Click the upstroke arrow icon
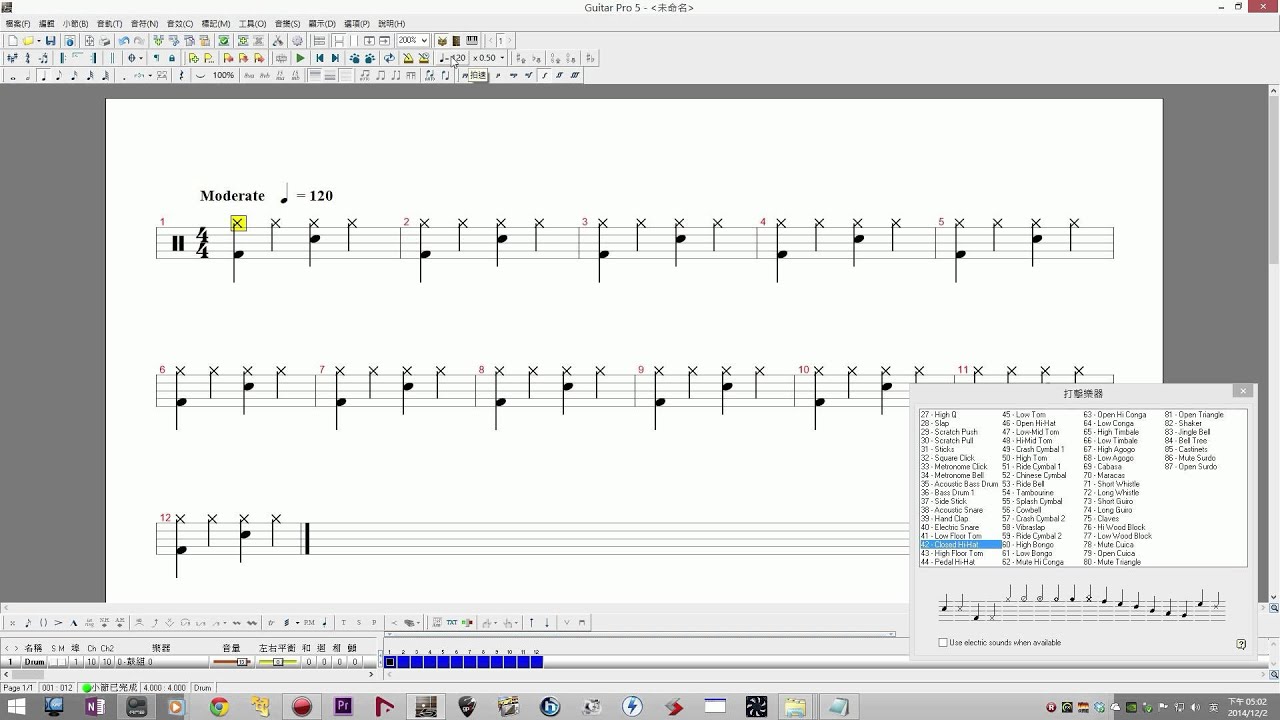 (531, 622)
